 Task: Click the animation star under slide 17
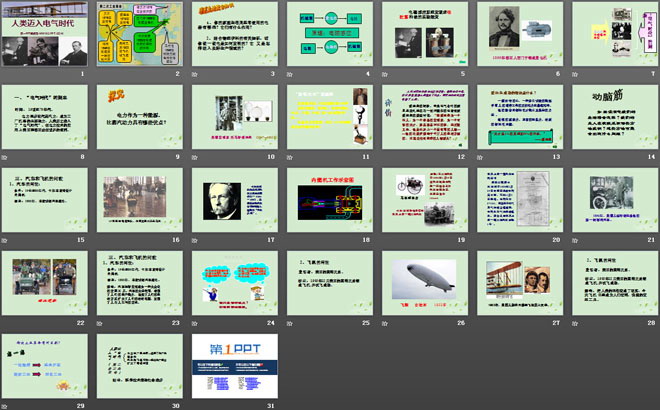(194, 240)
